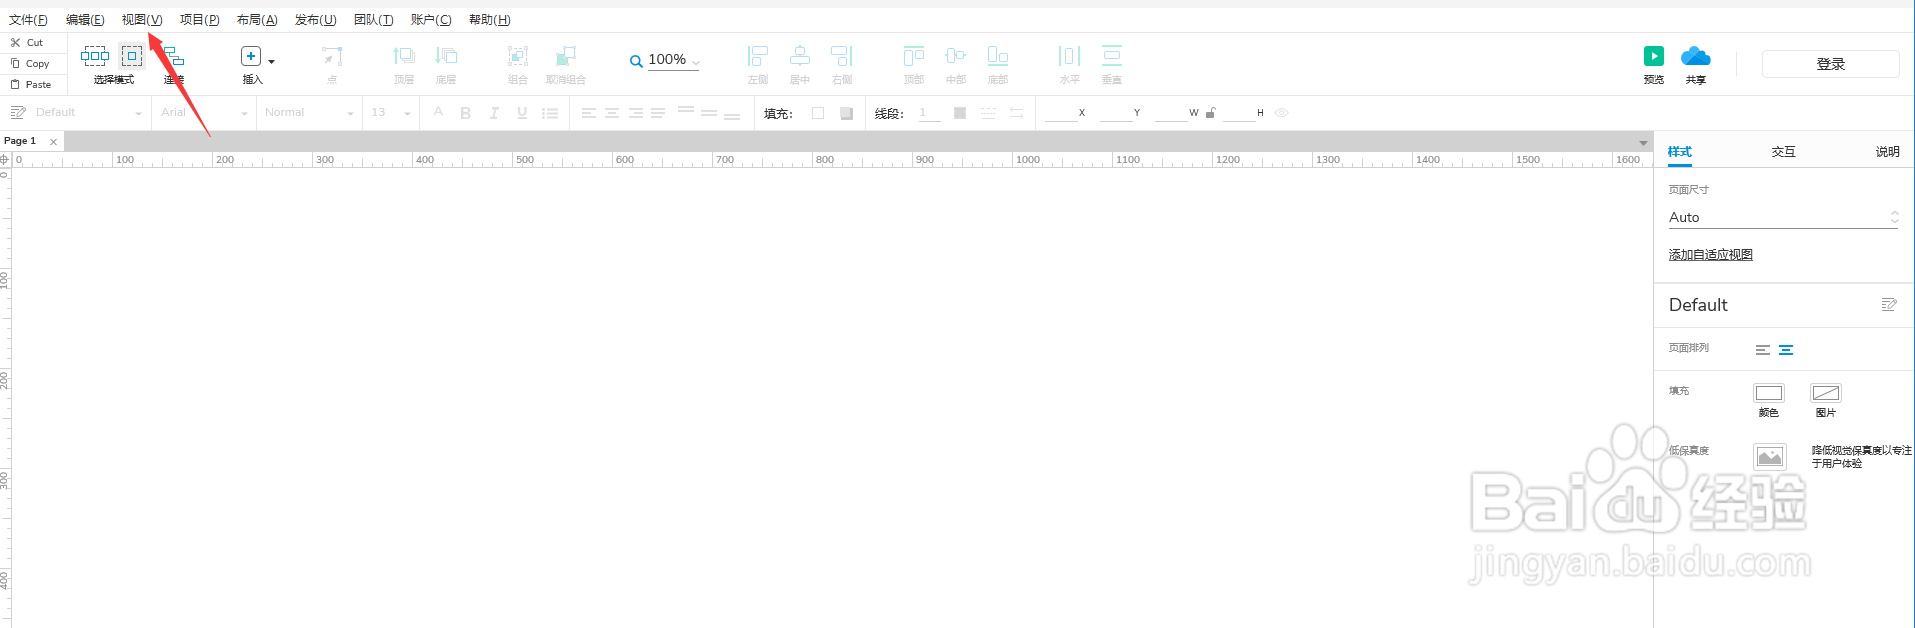Click the Cut scissors button
Image resolution: width=1915 pixels, height=628 pixels.
[27, 43]
